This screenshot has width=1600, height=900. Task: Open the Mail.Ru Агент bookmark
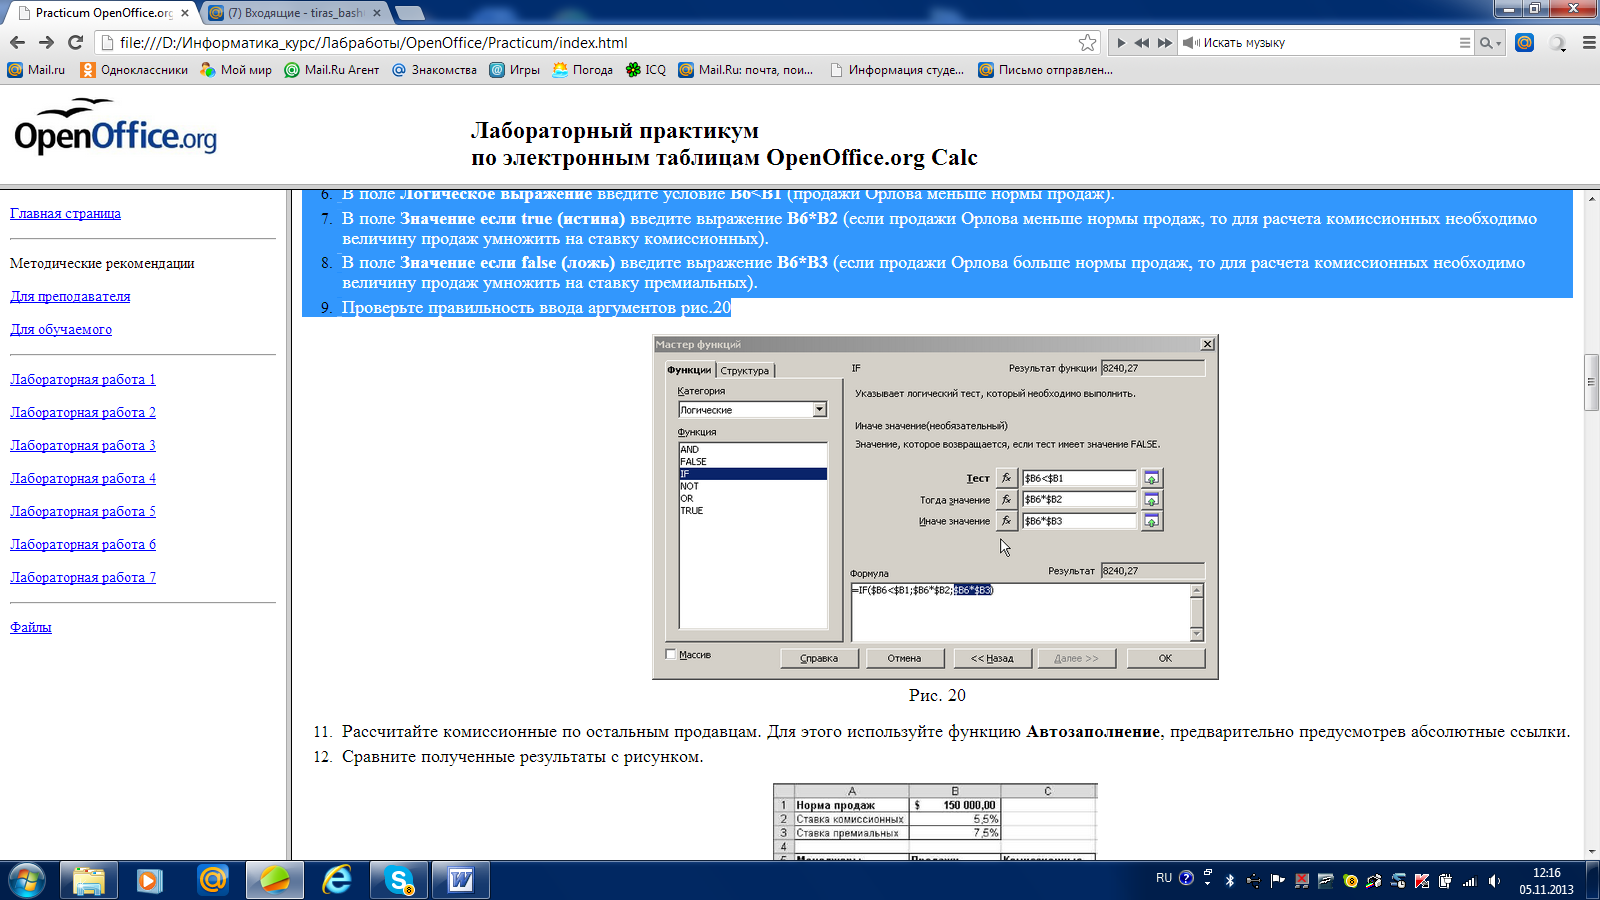pyautogui.click(x=332, y=70)
